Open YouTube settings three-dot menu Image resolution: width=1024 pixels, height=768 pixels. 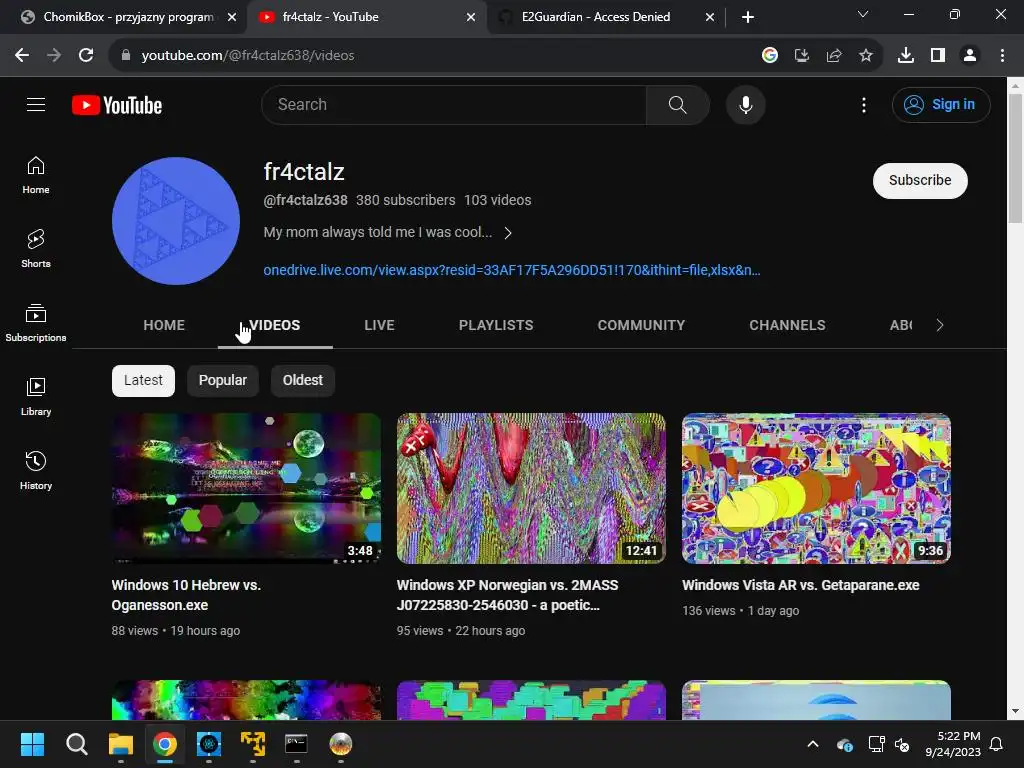863,104
